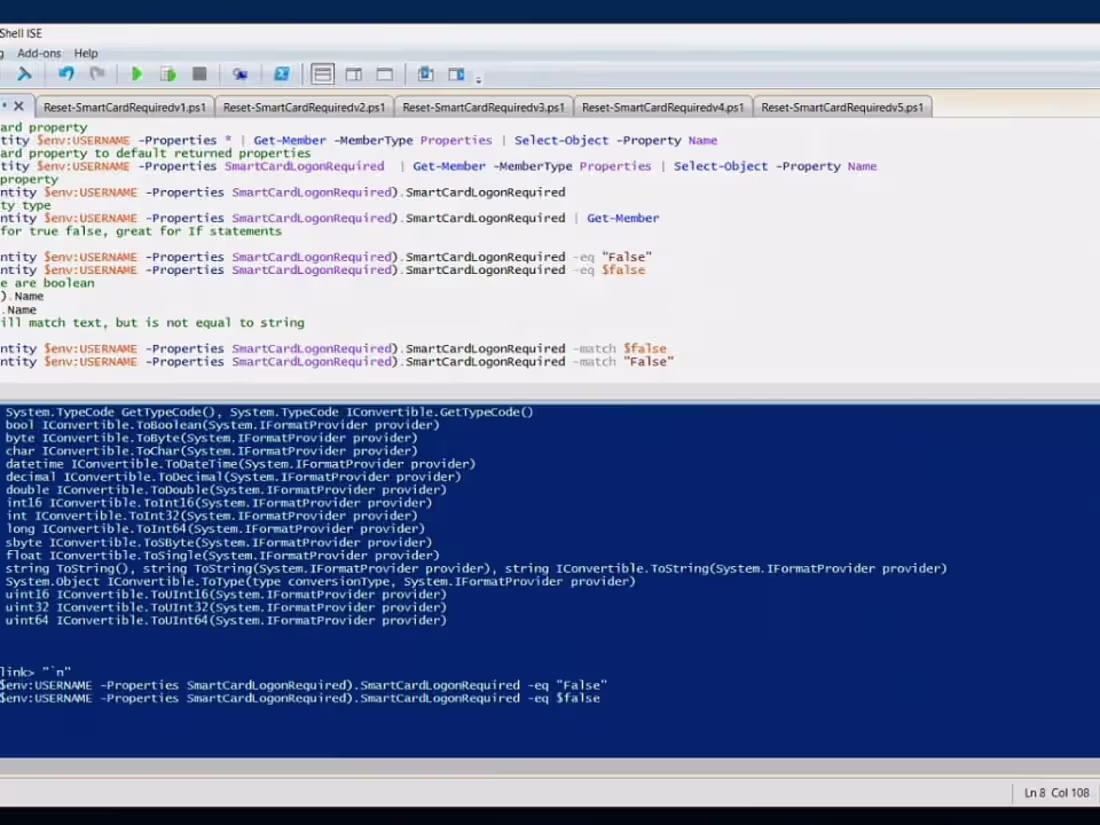Toggle Show Script Pane Right layout
The image size is (1100, 825).
pos(354,74)
